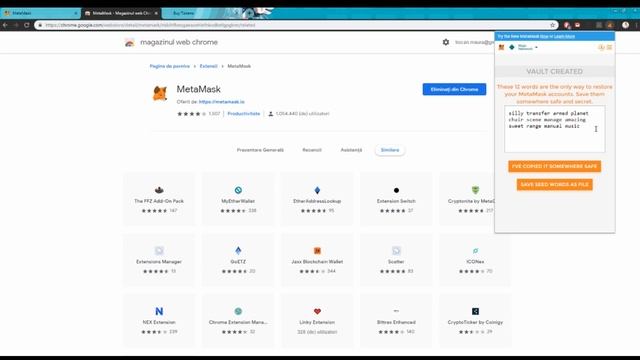The image size is (640, 360).
Task: Open CryptoTicker by Coinigy icon
Action: pyautogui.click(x=475, y=311)
